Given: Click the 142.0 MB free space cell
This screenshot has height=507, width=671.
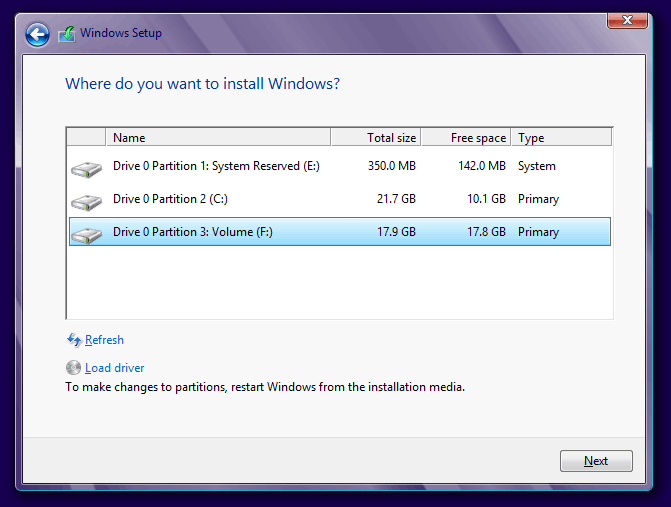Looking at the screenshot, I should click(482, 166).
